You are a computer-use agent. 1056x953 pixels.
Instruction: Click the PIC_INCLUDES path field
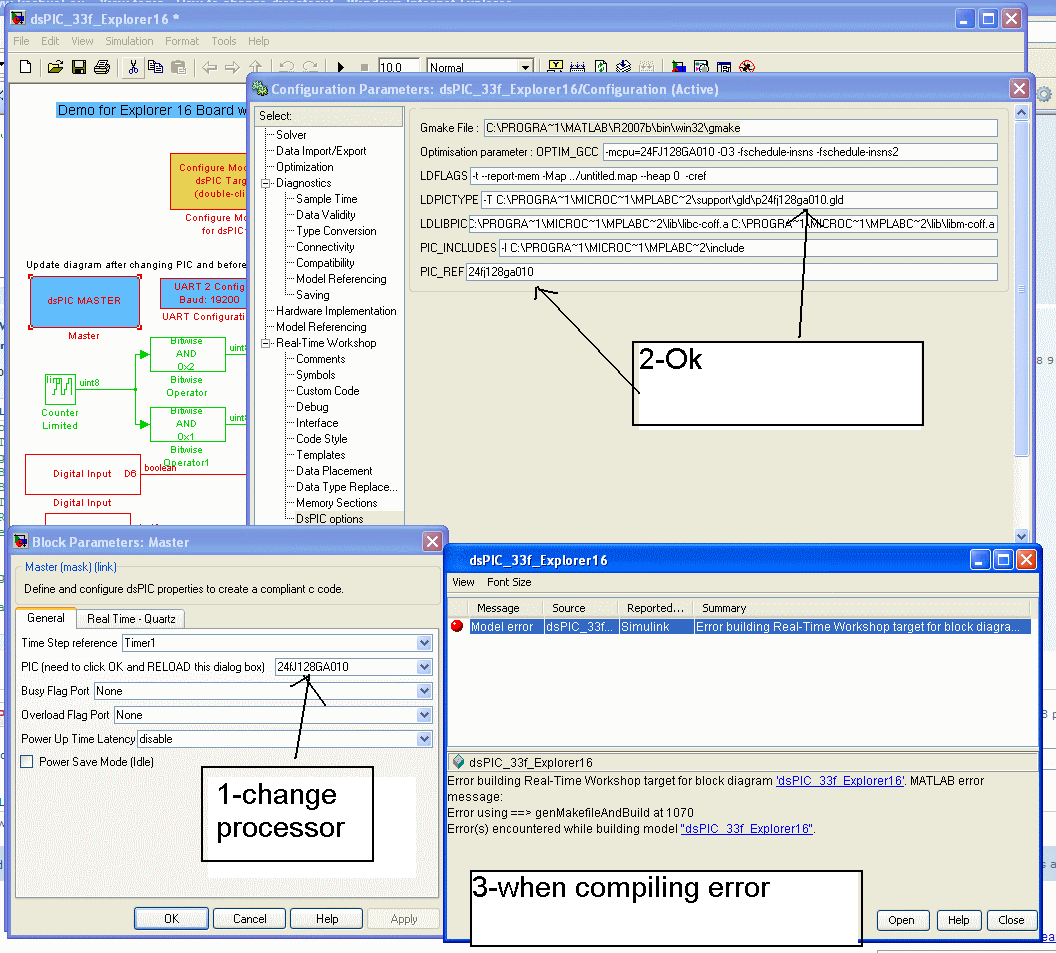click(748, 248)
